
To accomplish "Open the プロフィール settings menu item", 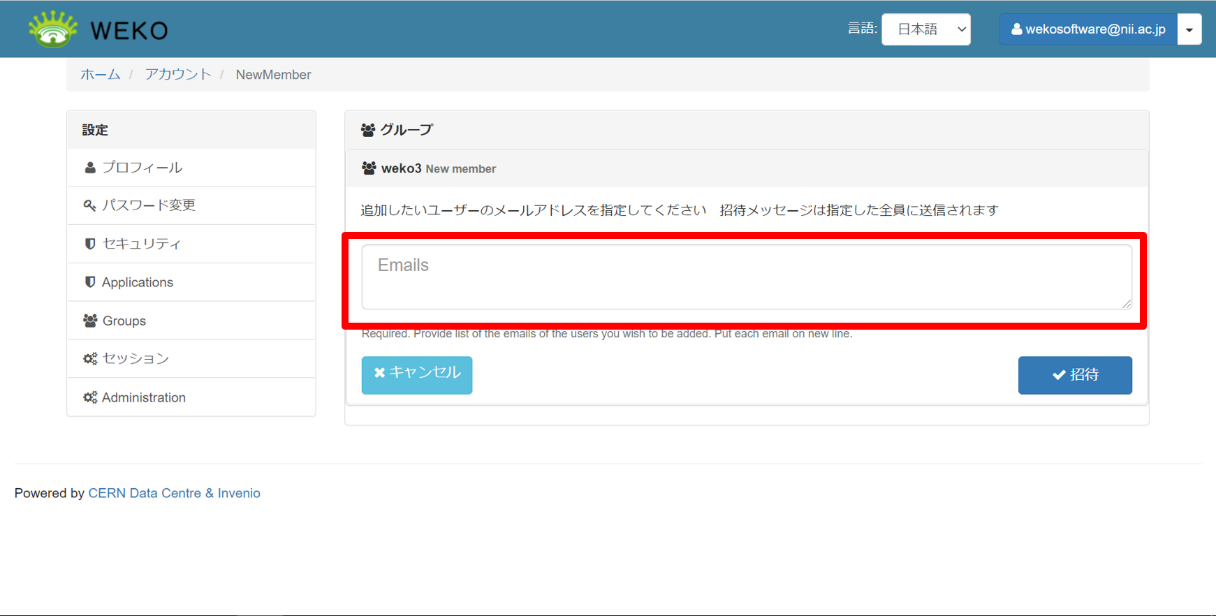I will point(142,168).
